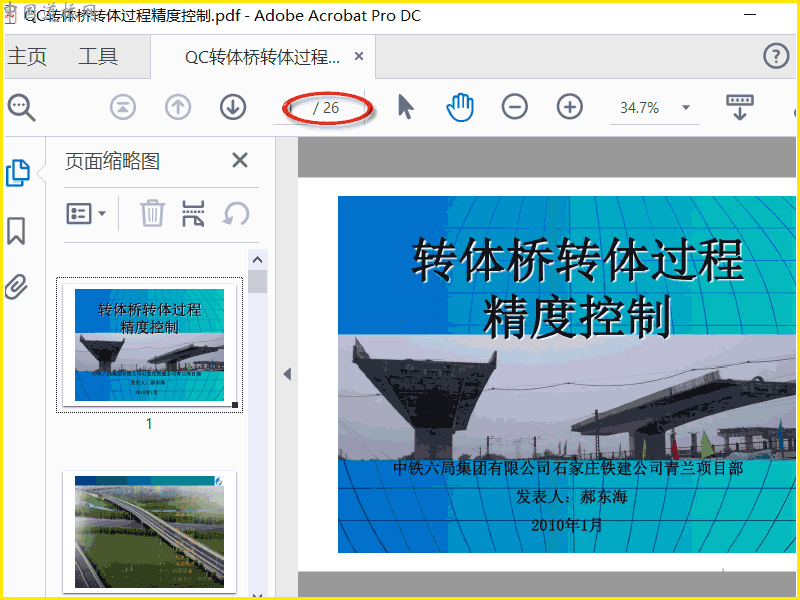Open the search/find text magnifier tool
The height and width of the screenshot is (600, 800).
(x=21, y=108)
